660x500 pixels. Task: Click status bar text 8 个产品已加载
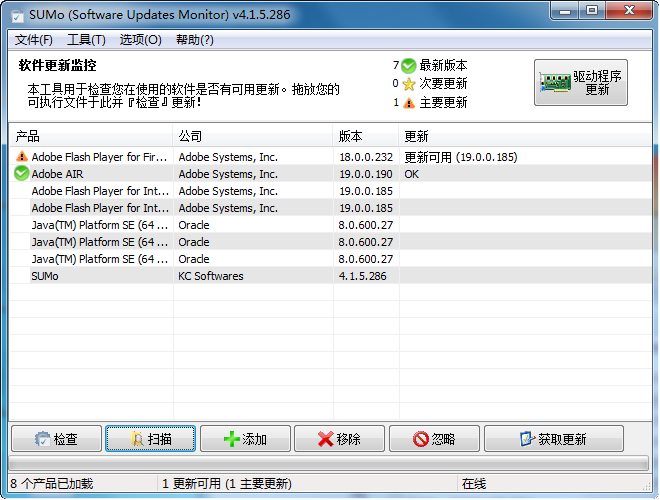(51, 484)
